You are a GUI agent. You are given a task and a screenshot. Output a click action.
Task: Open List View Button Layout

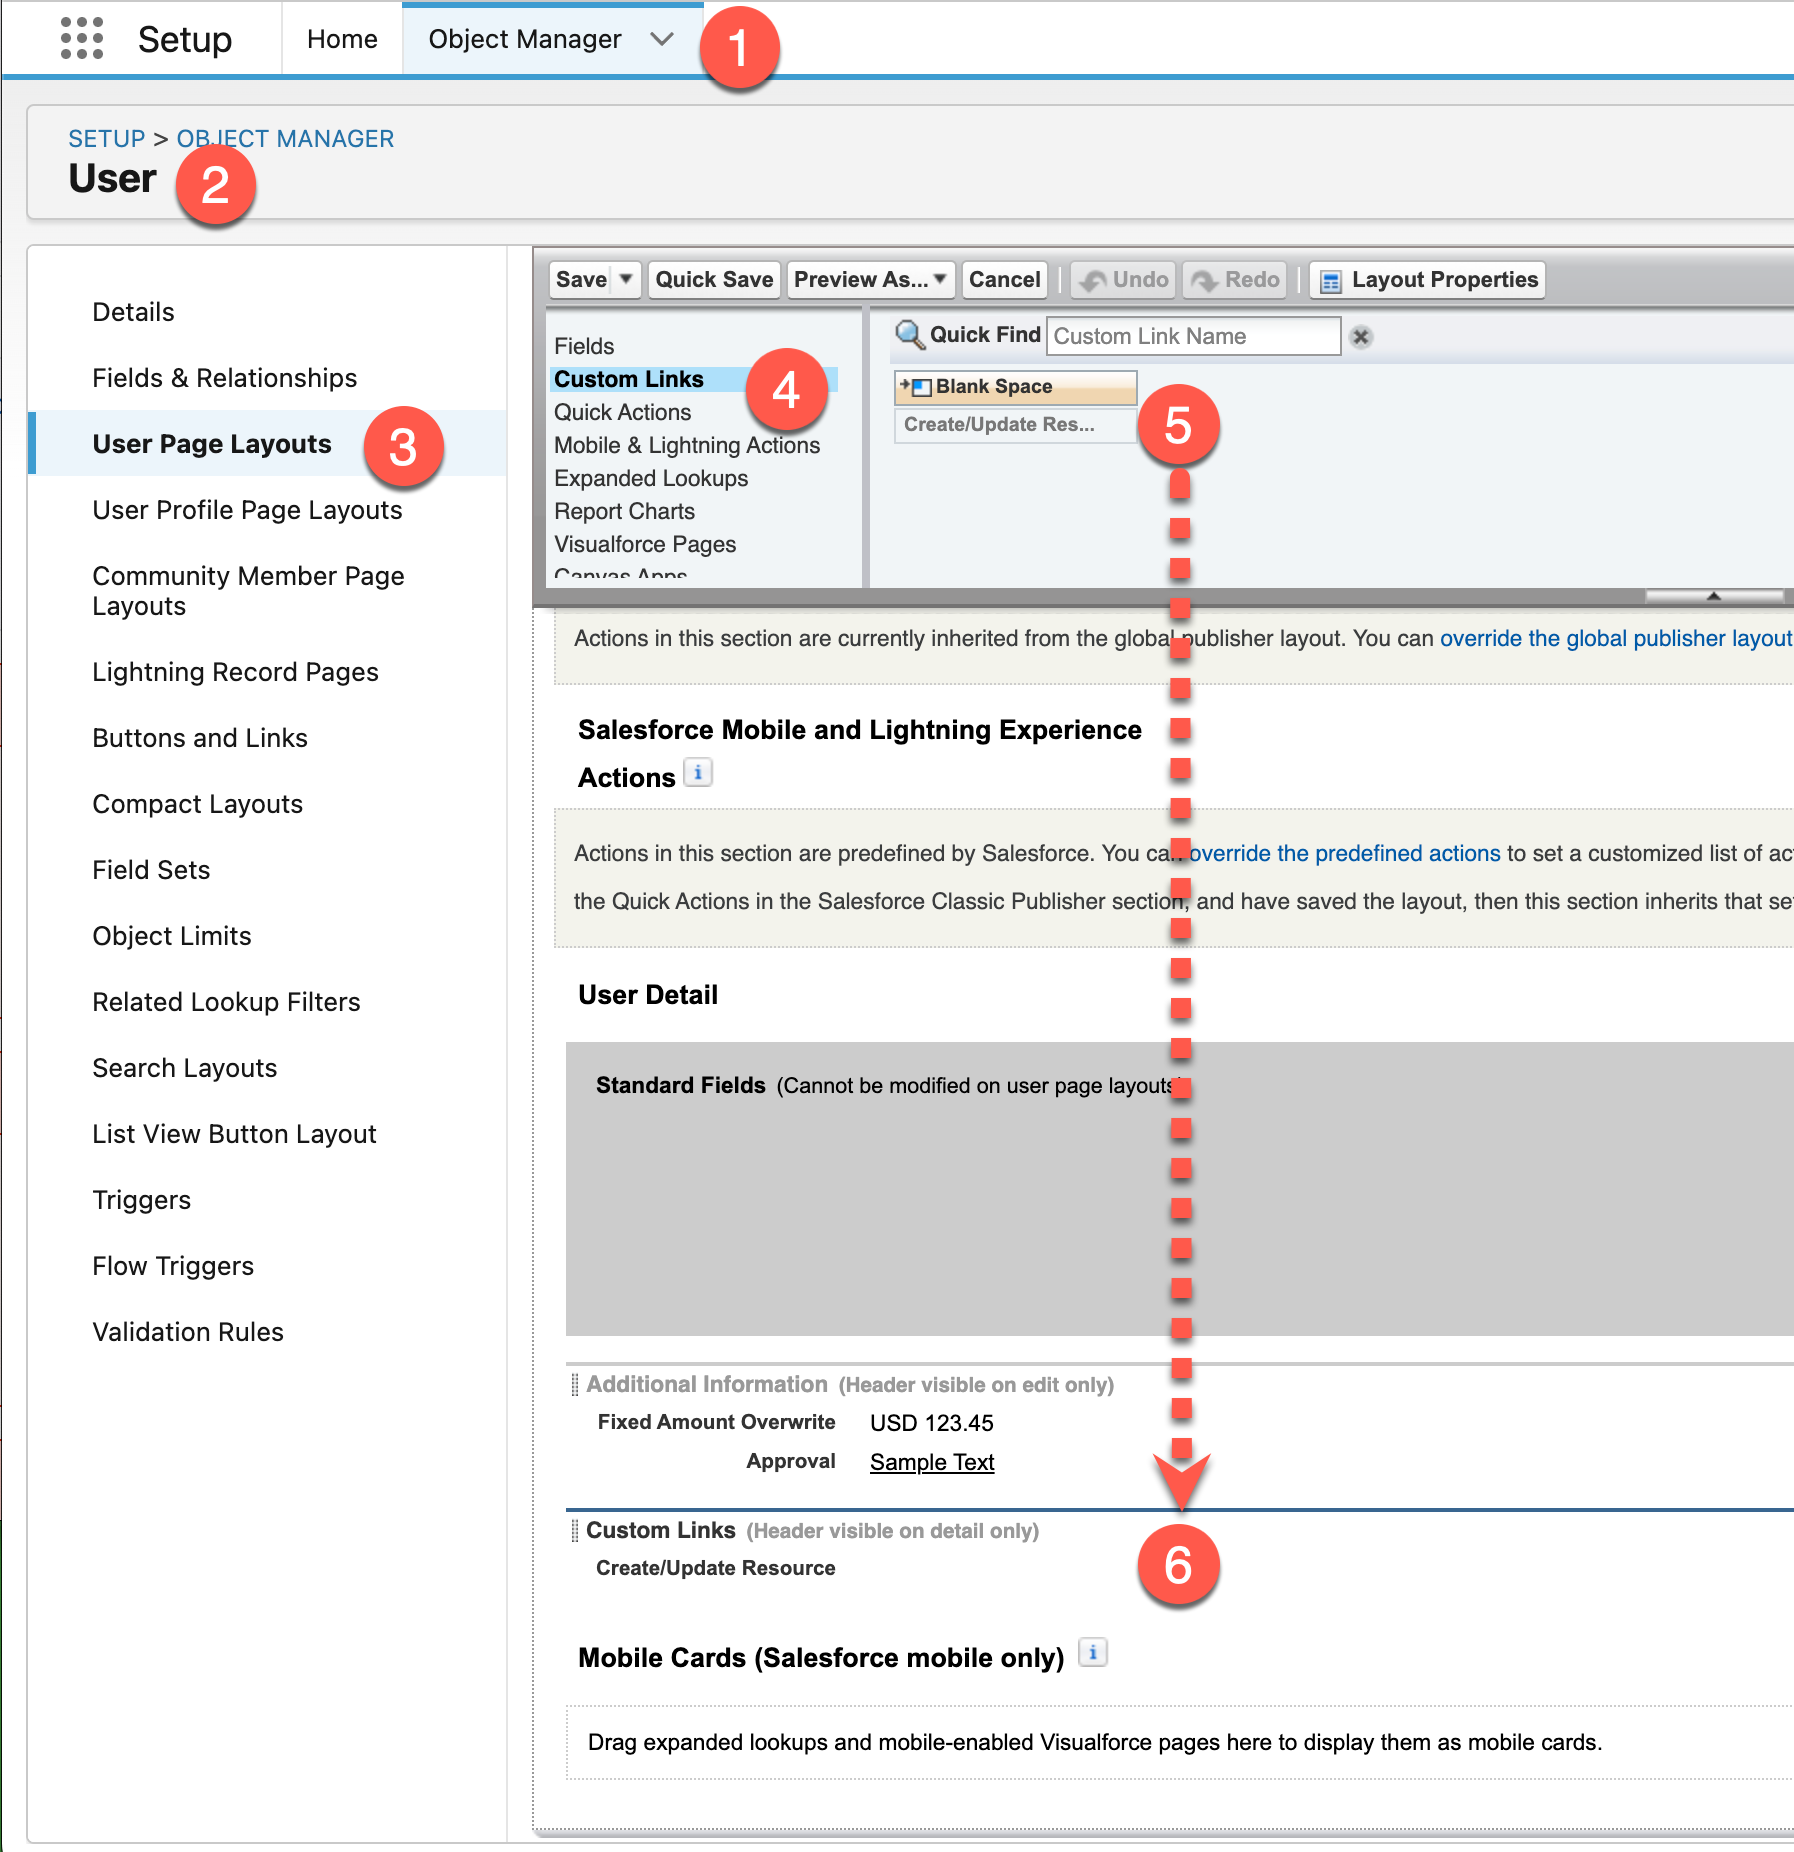[234, 1134]
